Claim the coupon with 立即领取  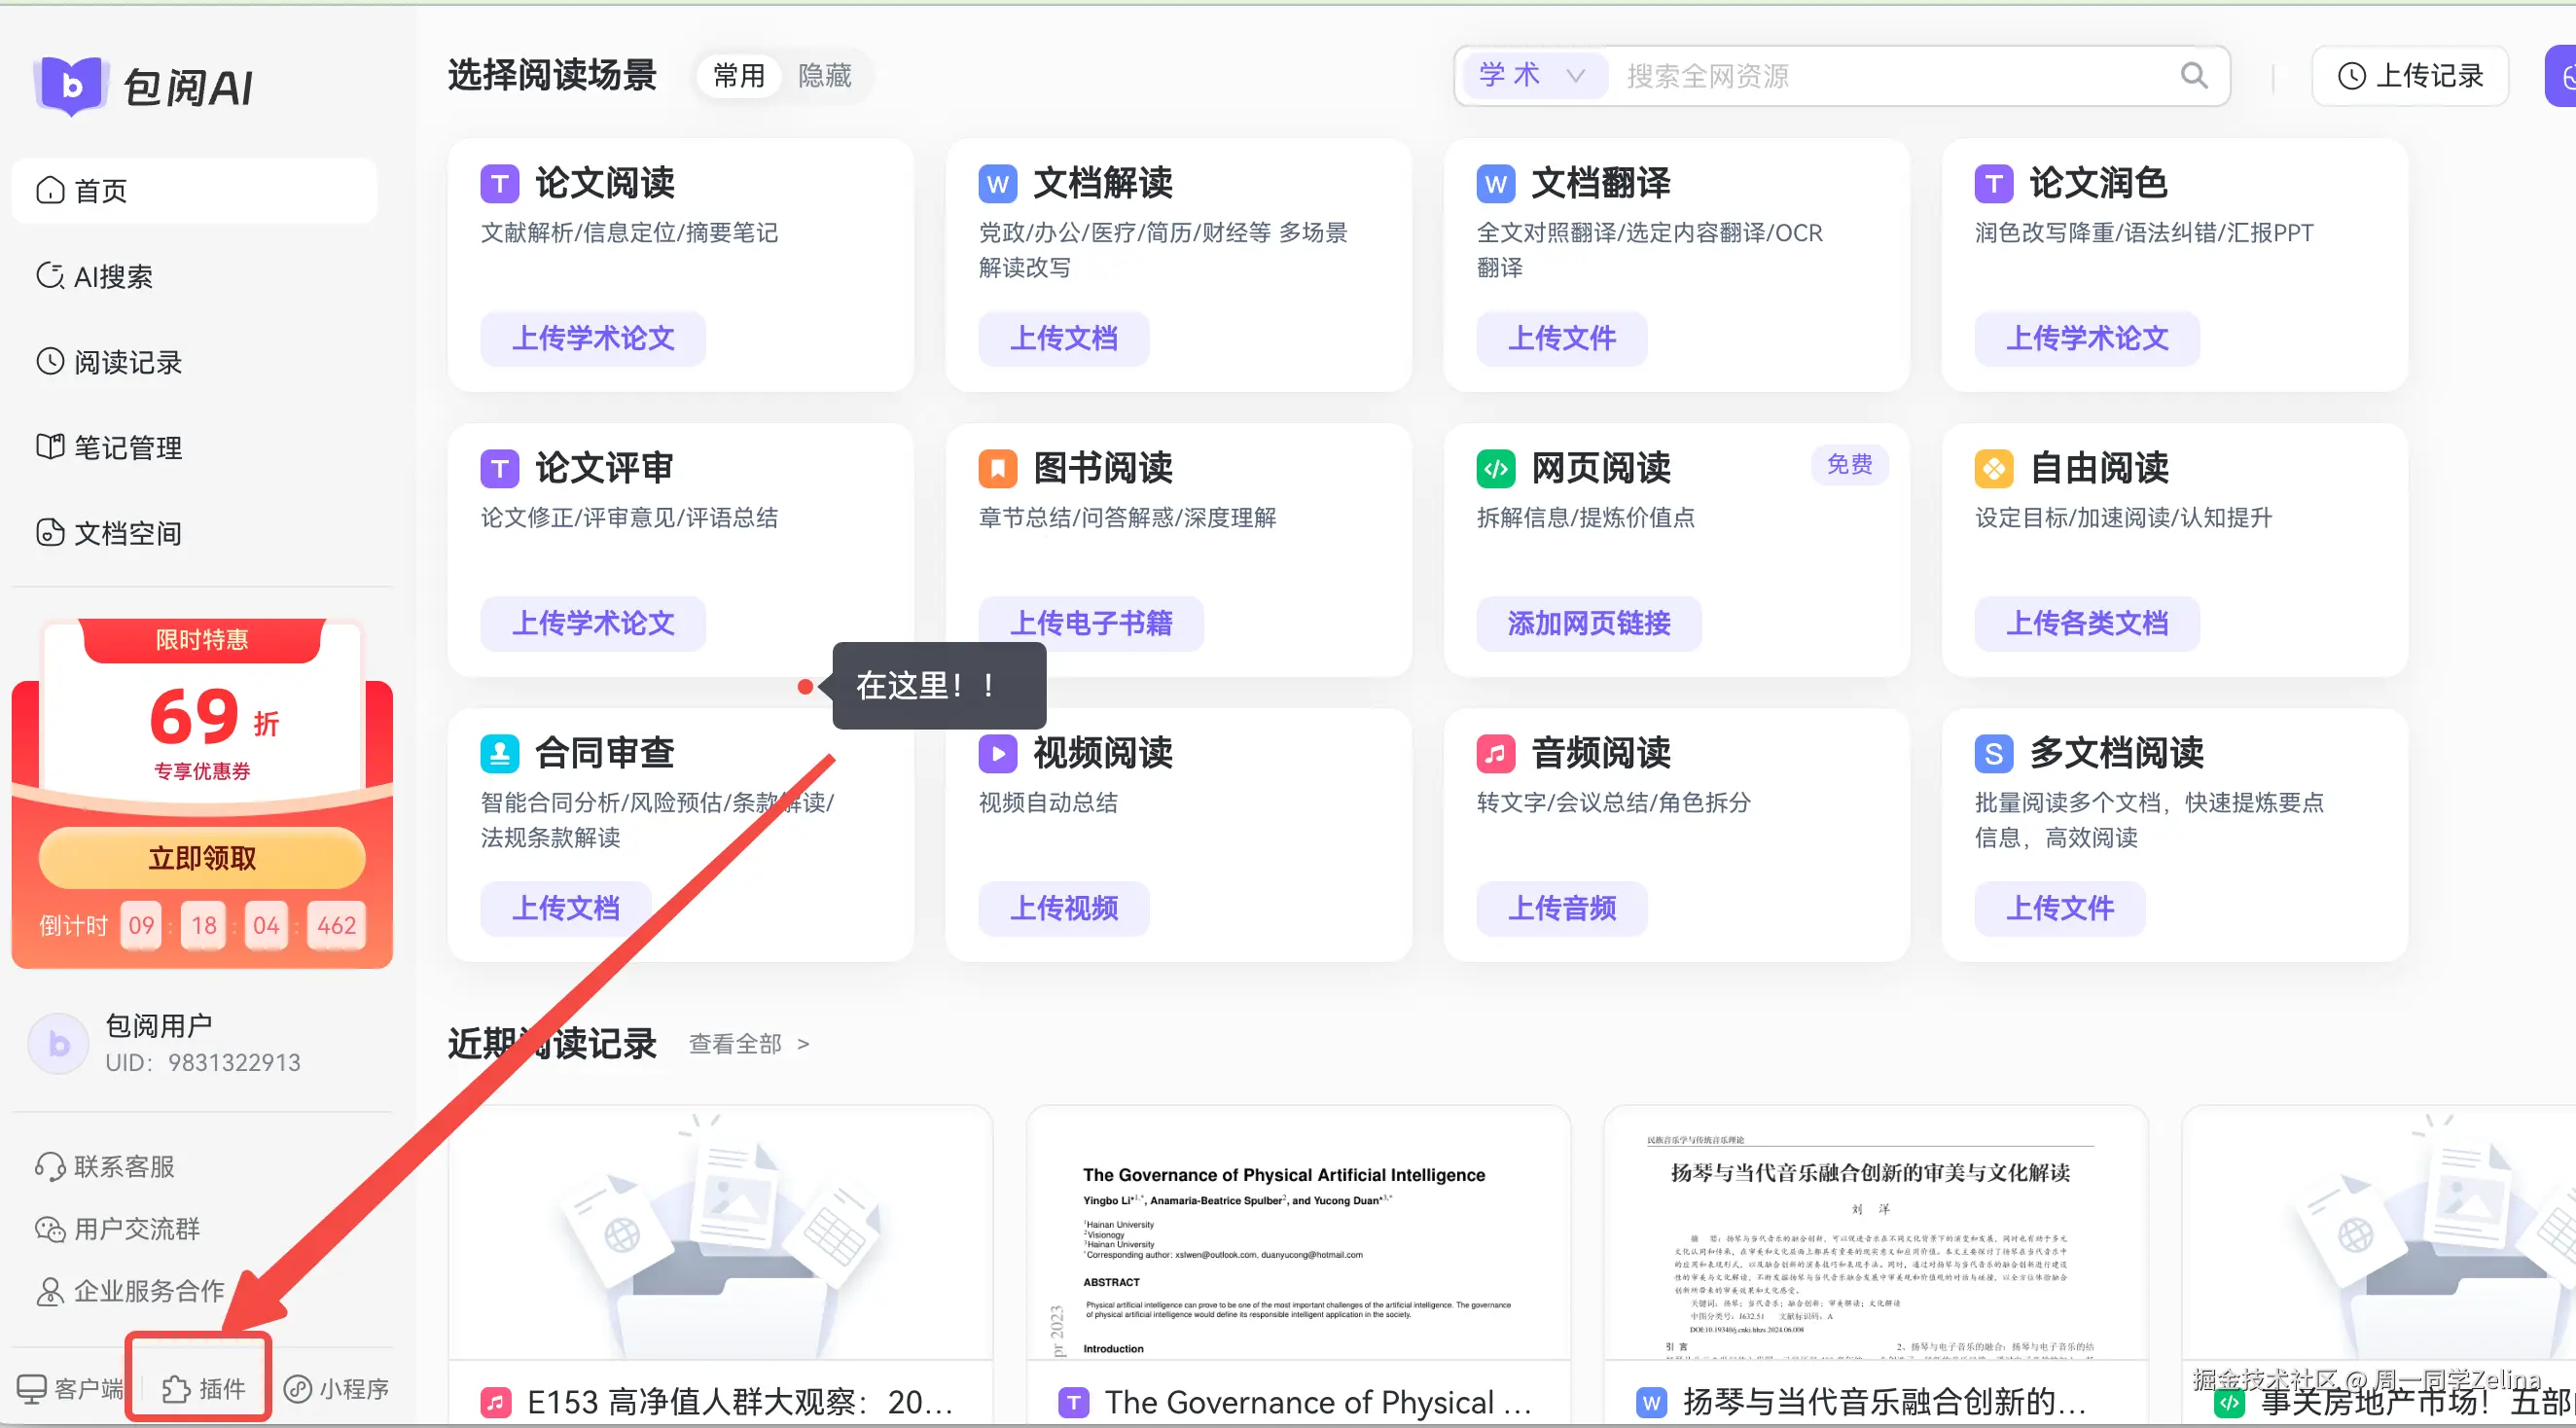click(201, 857)
